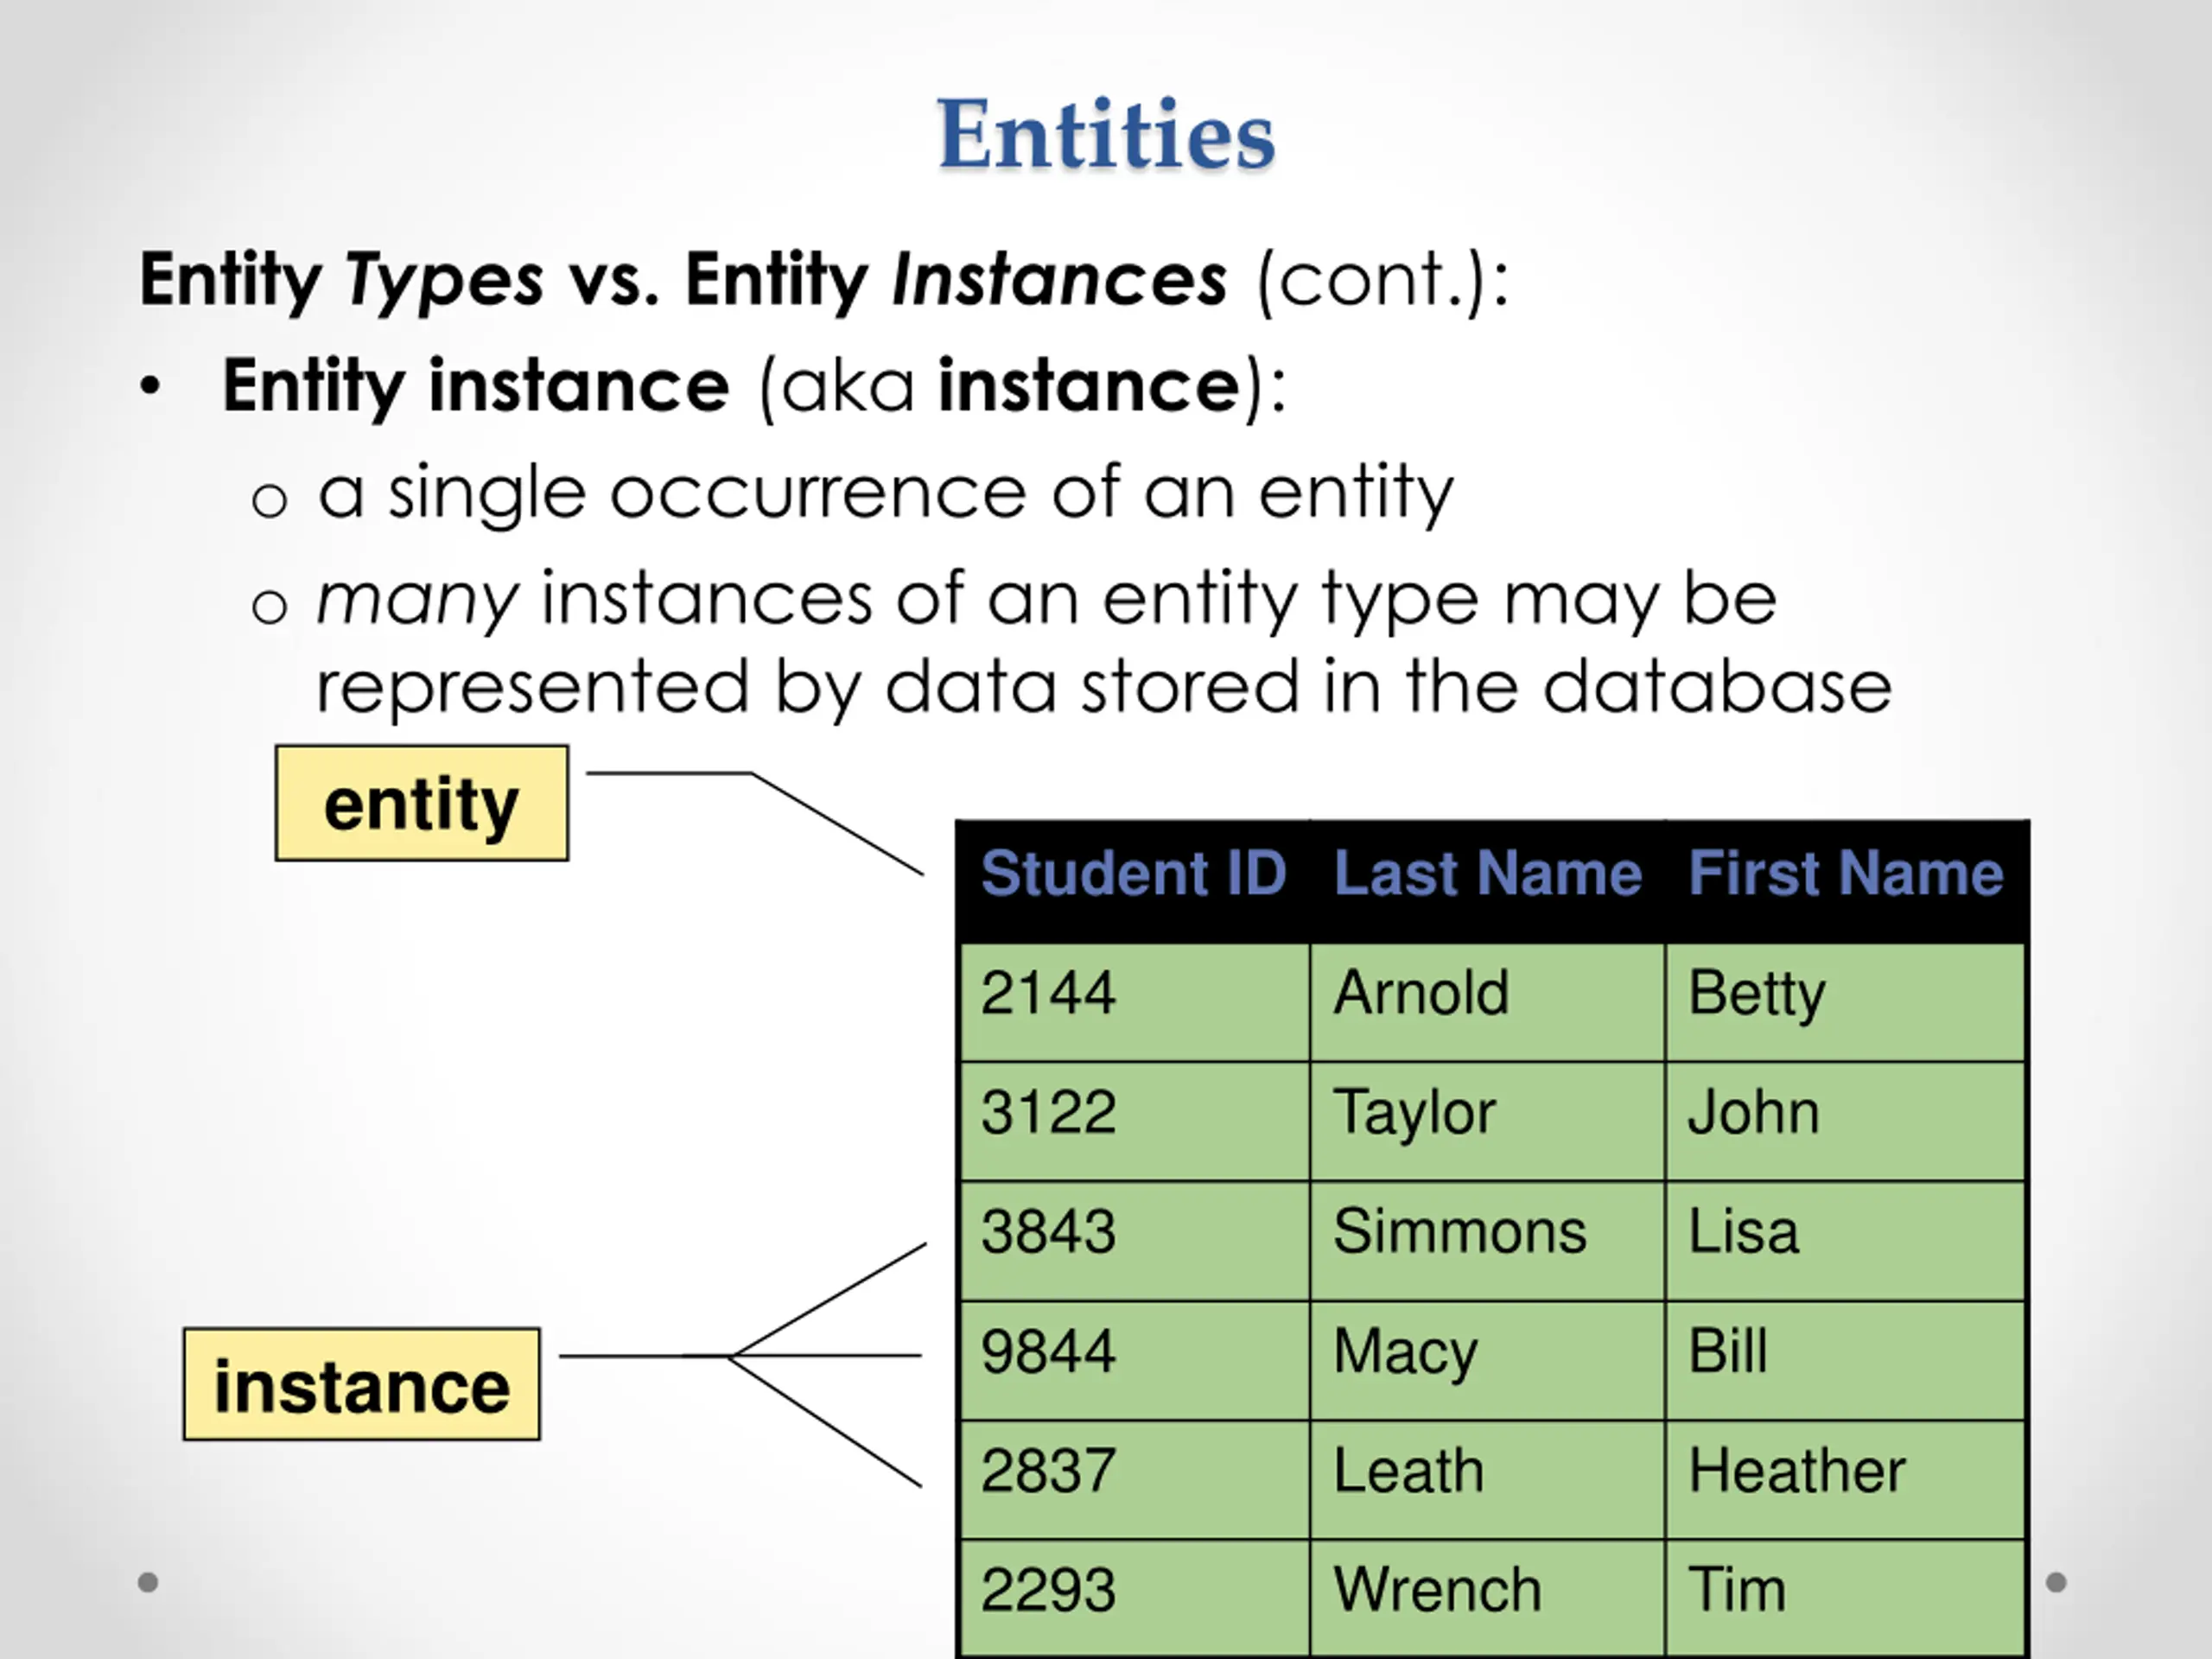The width and height of the screenshot is (2212, 1659).
Task: Click the 'Entity instance (aka instance):' bullet
Action: tap(754, 388)
